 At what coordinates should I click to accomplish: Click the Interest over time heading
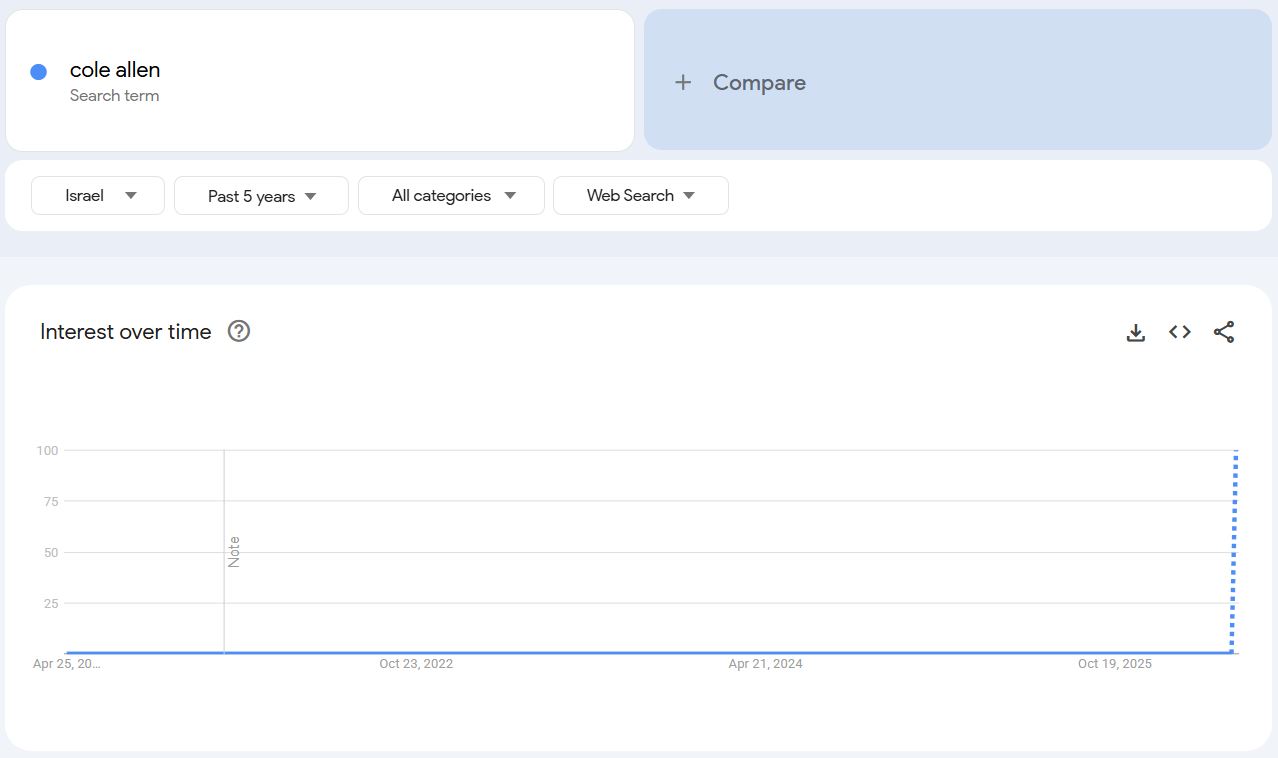pyautogui.click(x=126, y=332)
